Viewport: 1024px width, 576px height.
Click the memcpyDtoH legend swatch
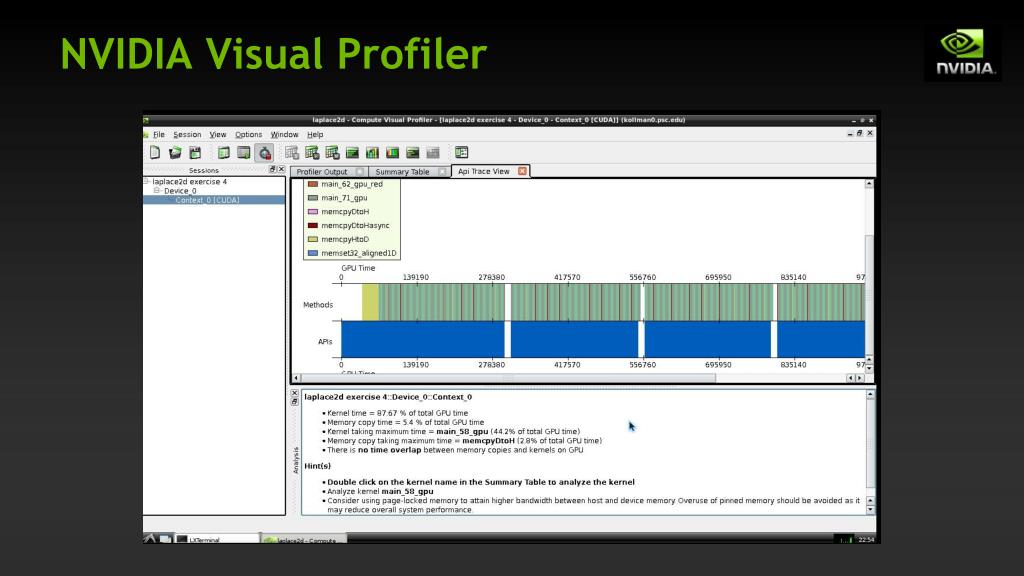(313, 212)
